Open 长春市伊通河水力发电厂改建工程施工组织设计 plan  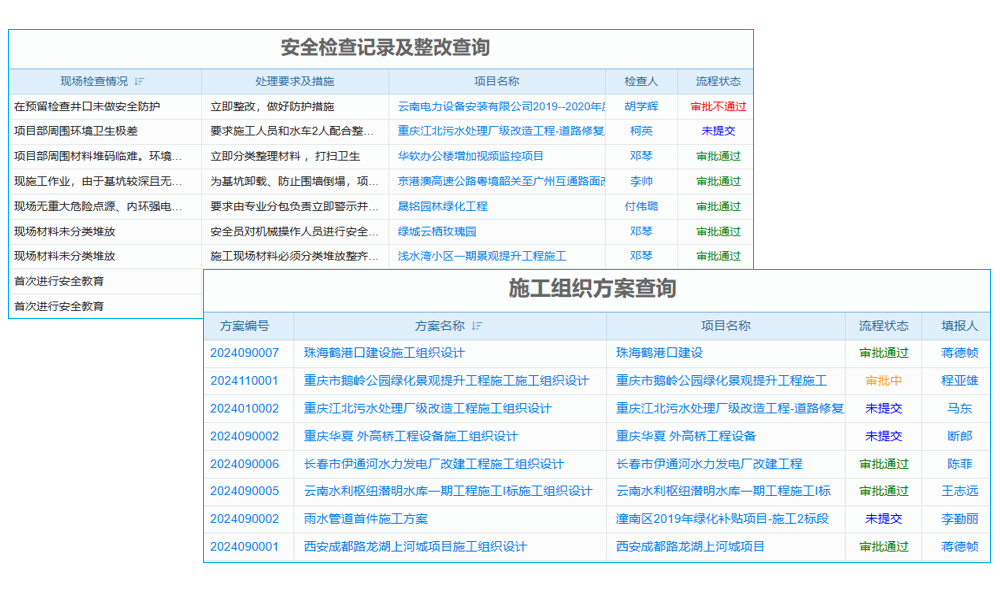click(383, 464)
